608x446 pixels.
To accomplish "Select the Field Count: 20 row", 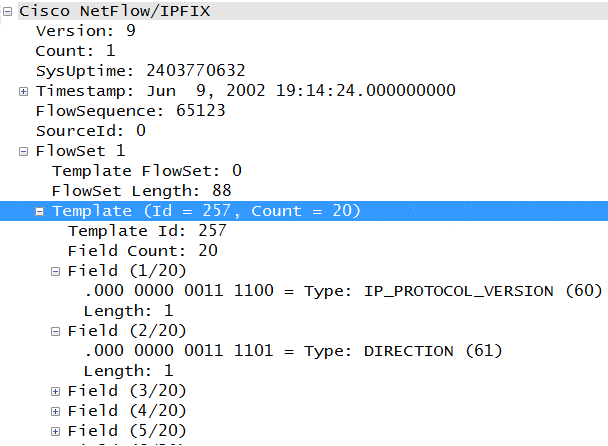I will [143, 251].
